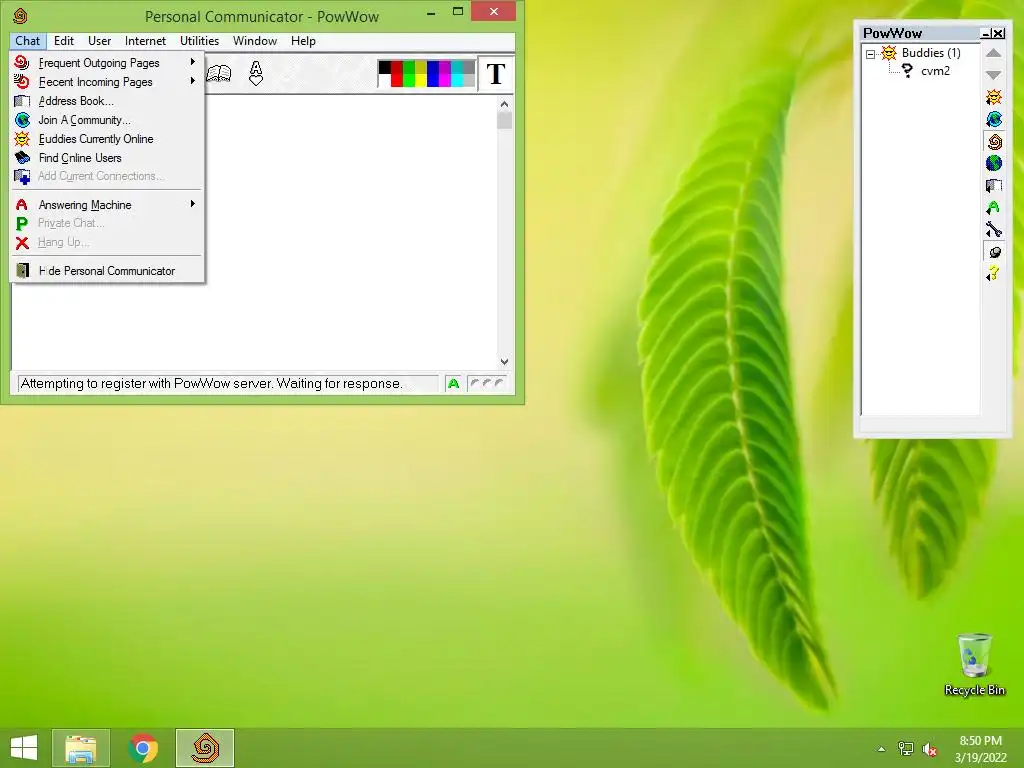Click the network icon in system tray
Screen dimensions: 1024x768
(x=906, y=749)
